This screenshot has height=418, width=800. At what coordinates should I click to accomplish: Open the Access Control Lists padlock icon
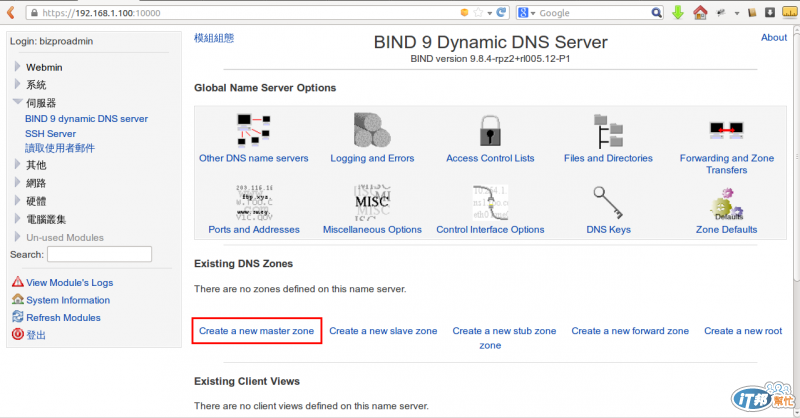point(490,131)
